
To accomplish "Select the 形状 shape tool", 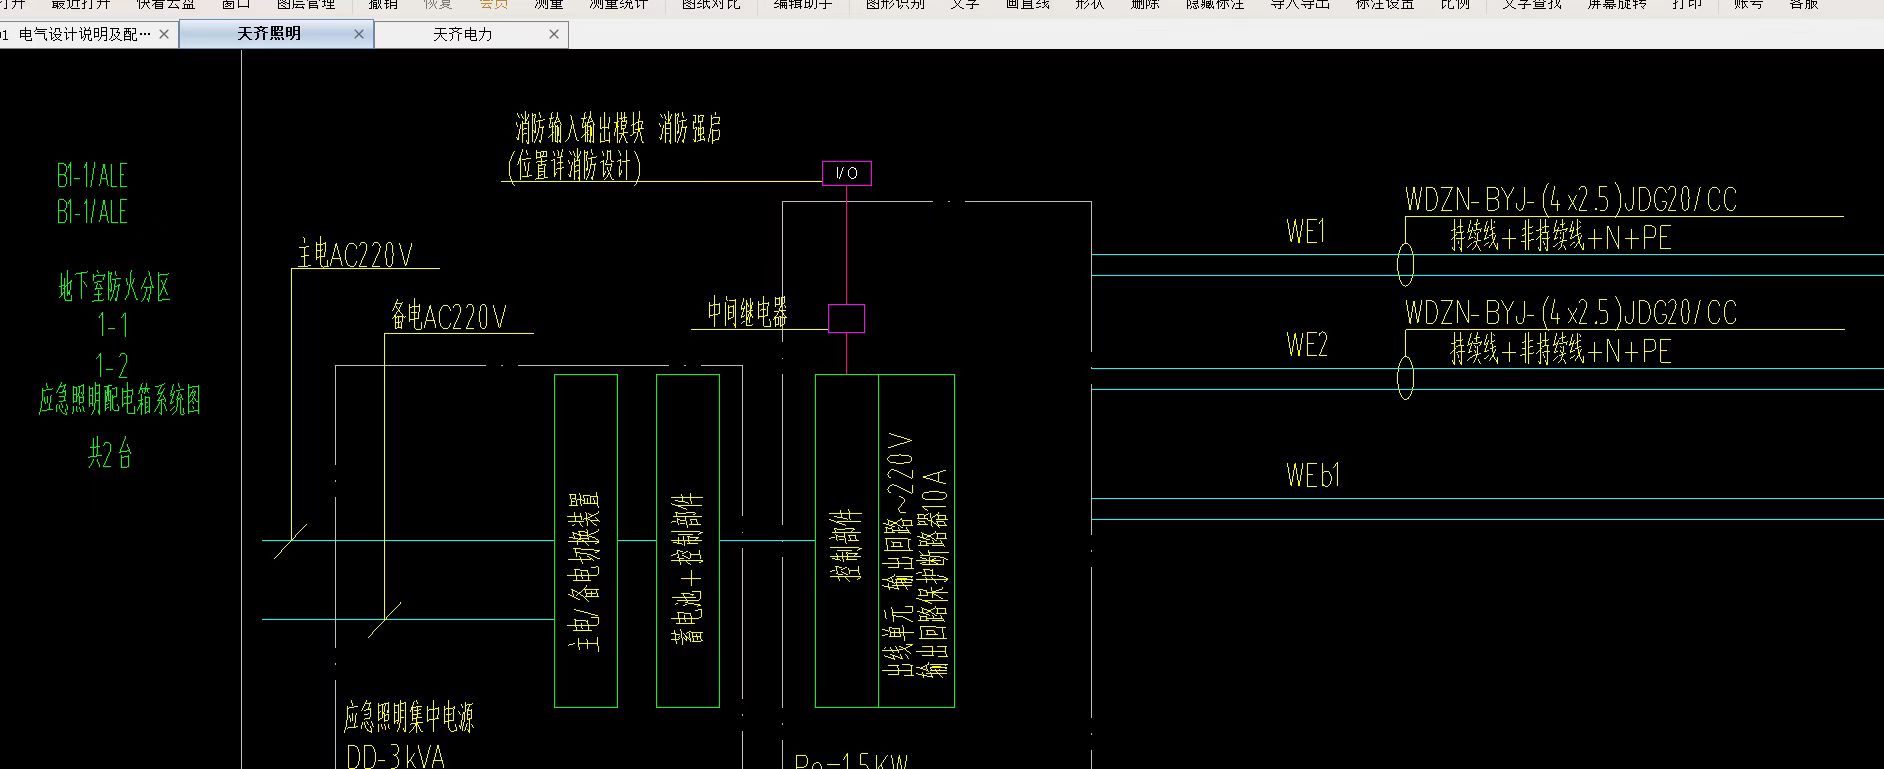I will coord(1090,5).
